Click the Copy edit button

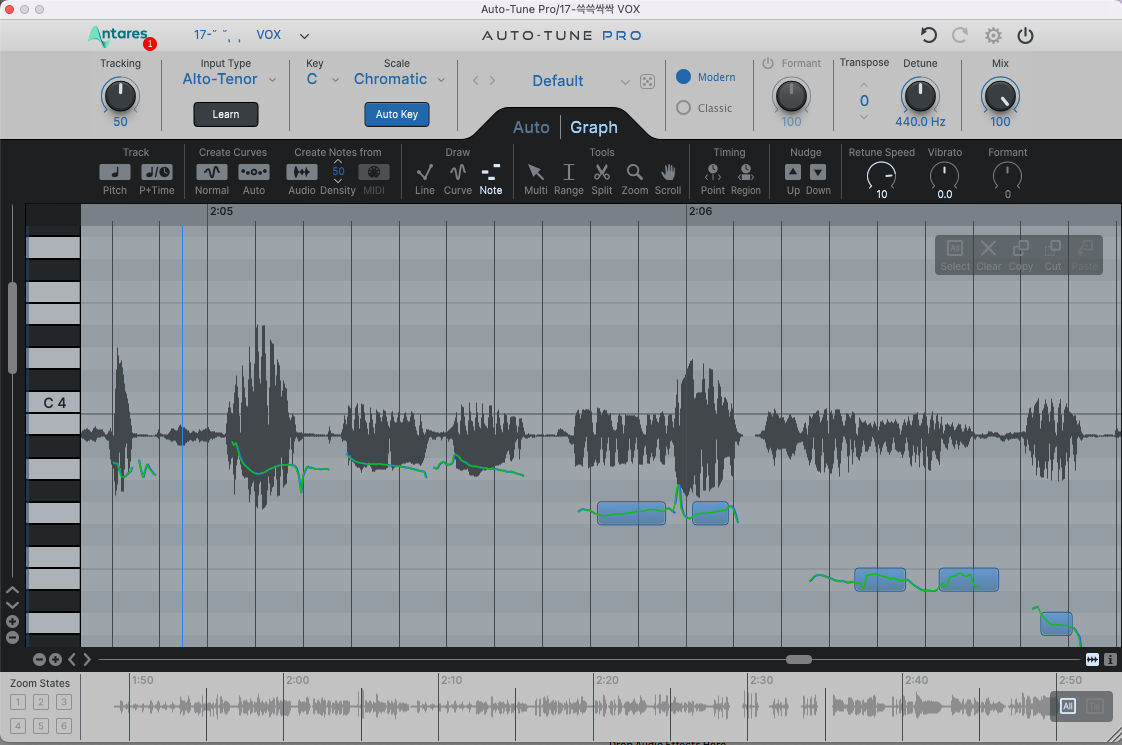[x=1021, y=255]
